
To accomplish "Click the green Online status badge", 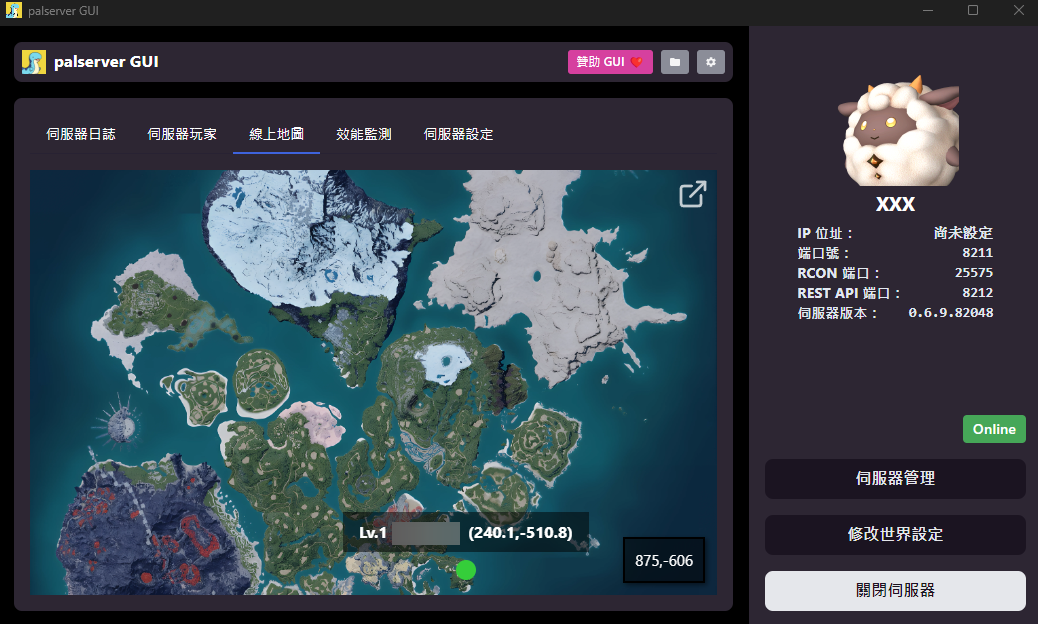I will pyautogui.click(x=994, y=429).
